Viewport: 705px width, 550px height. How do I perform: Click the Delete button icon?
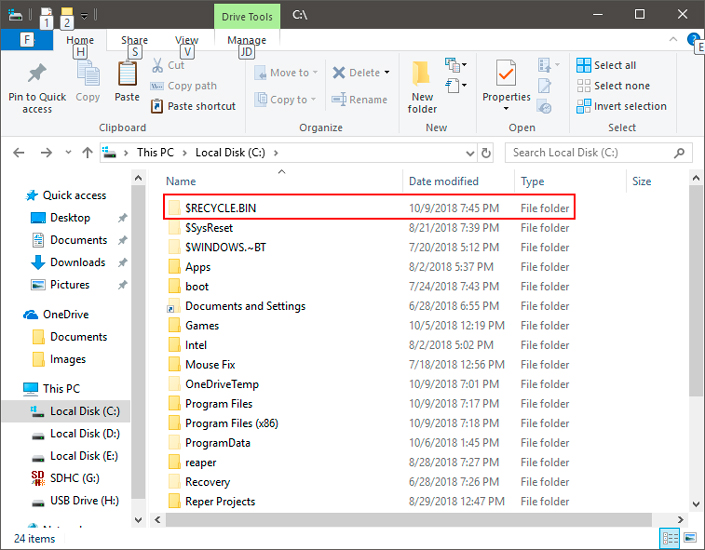click(339, 72)
